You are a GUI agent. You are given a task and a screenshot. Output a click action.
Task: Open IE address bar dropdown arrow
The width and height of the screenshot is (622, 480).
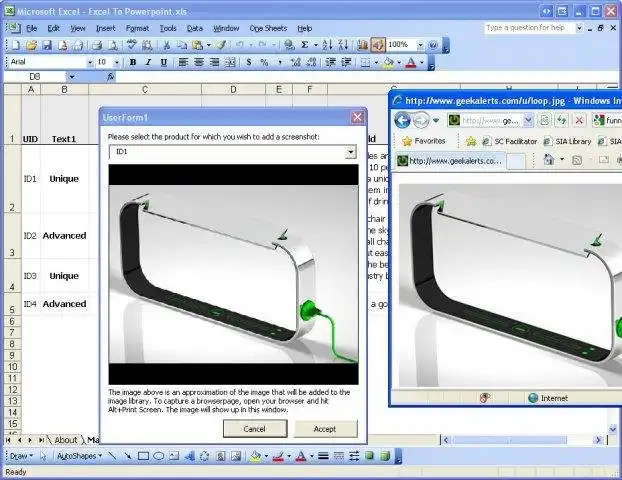(x=528, y=121)
